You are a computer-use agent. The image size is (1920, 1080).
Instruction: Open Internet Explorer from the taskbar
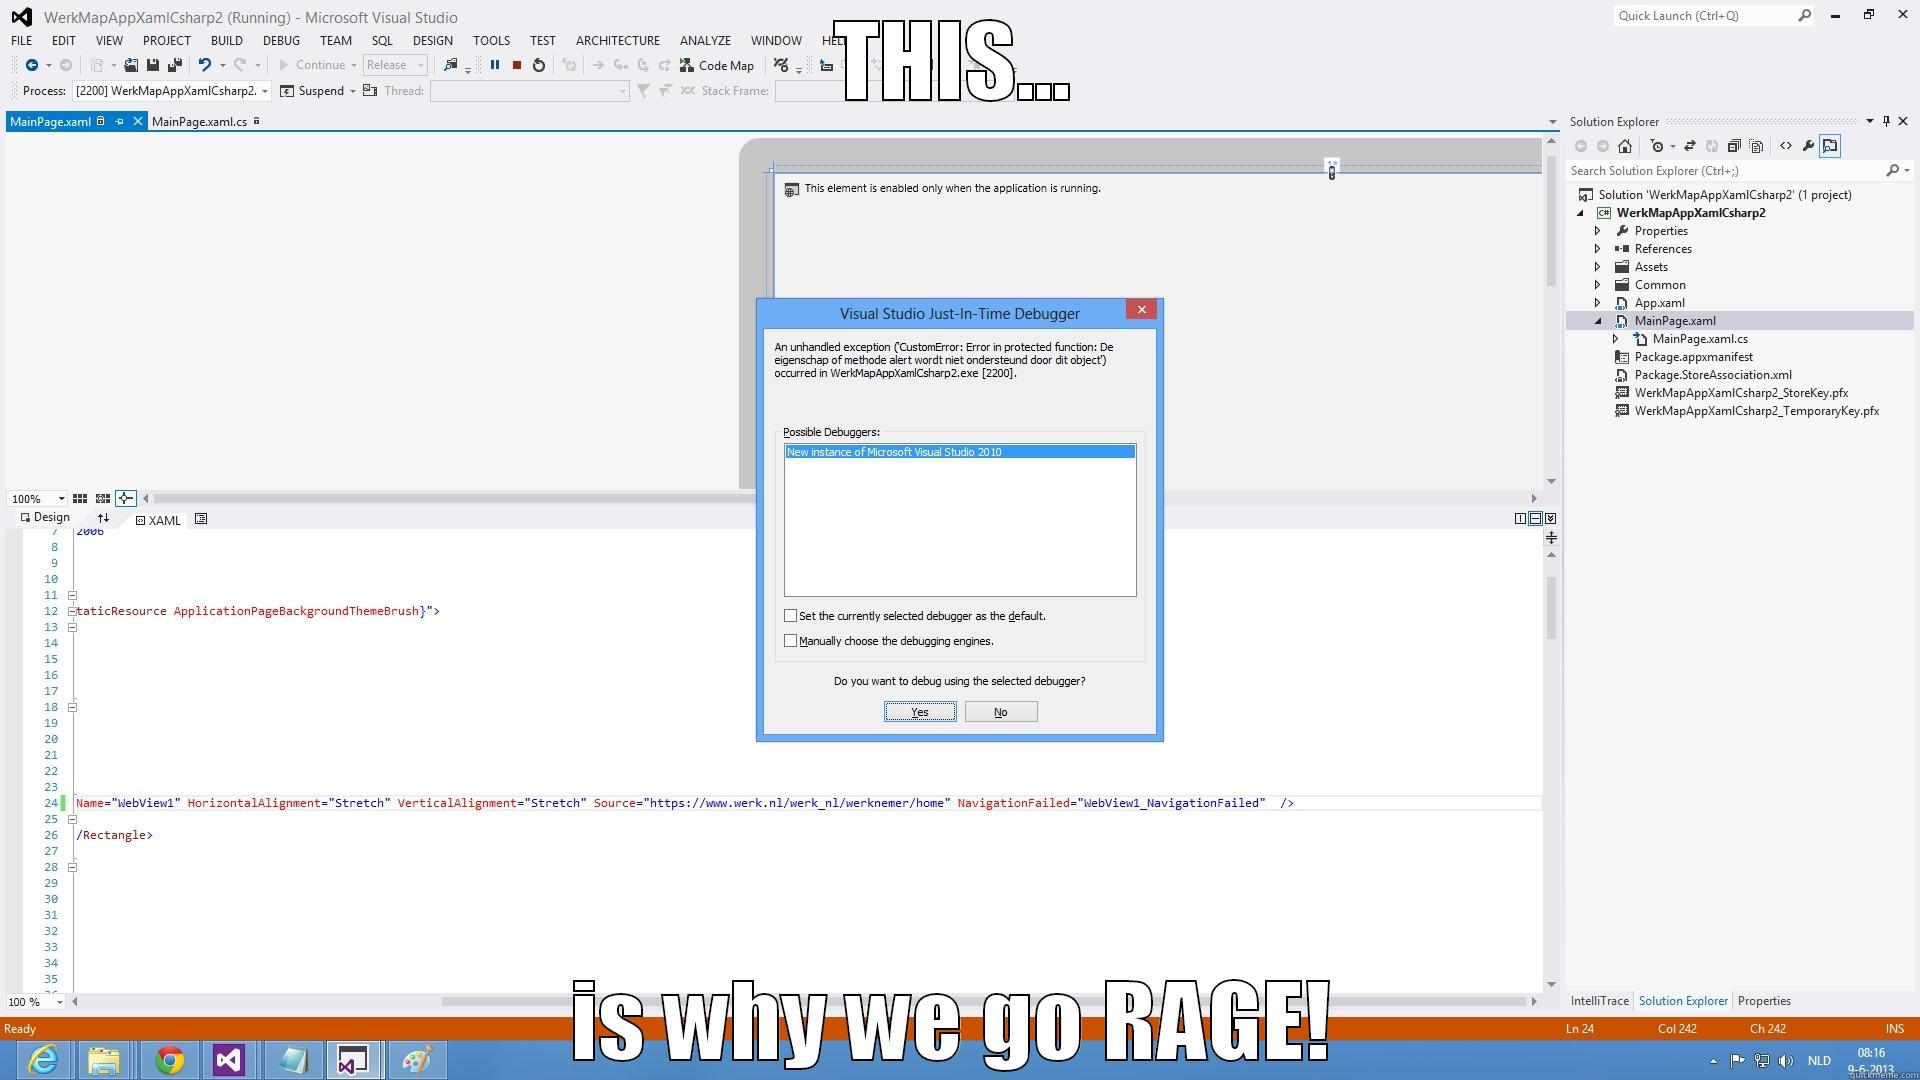43,1060
